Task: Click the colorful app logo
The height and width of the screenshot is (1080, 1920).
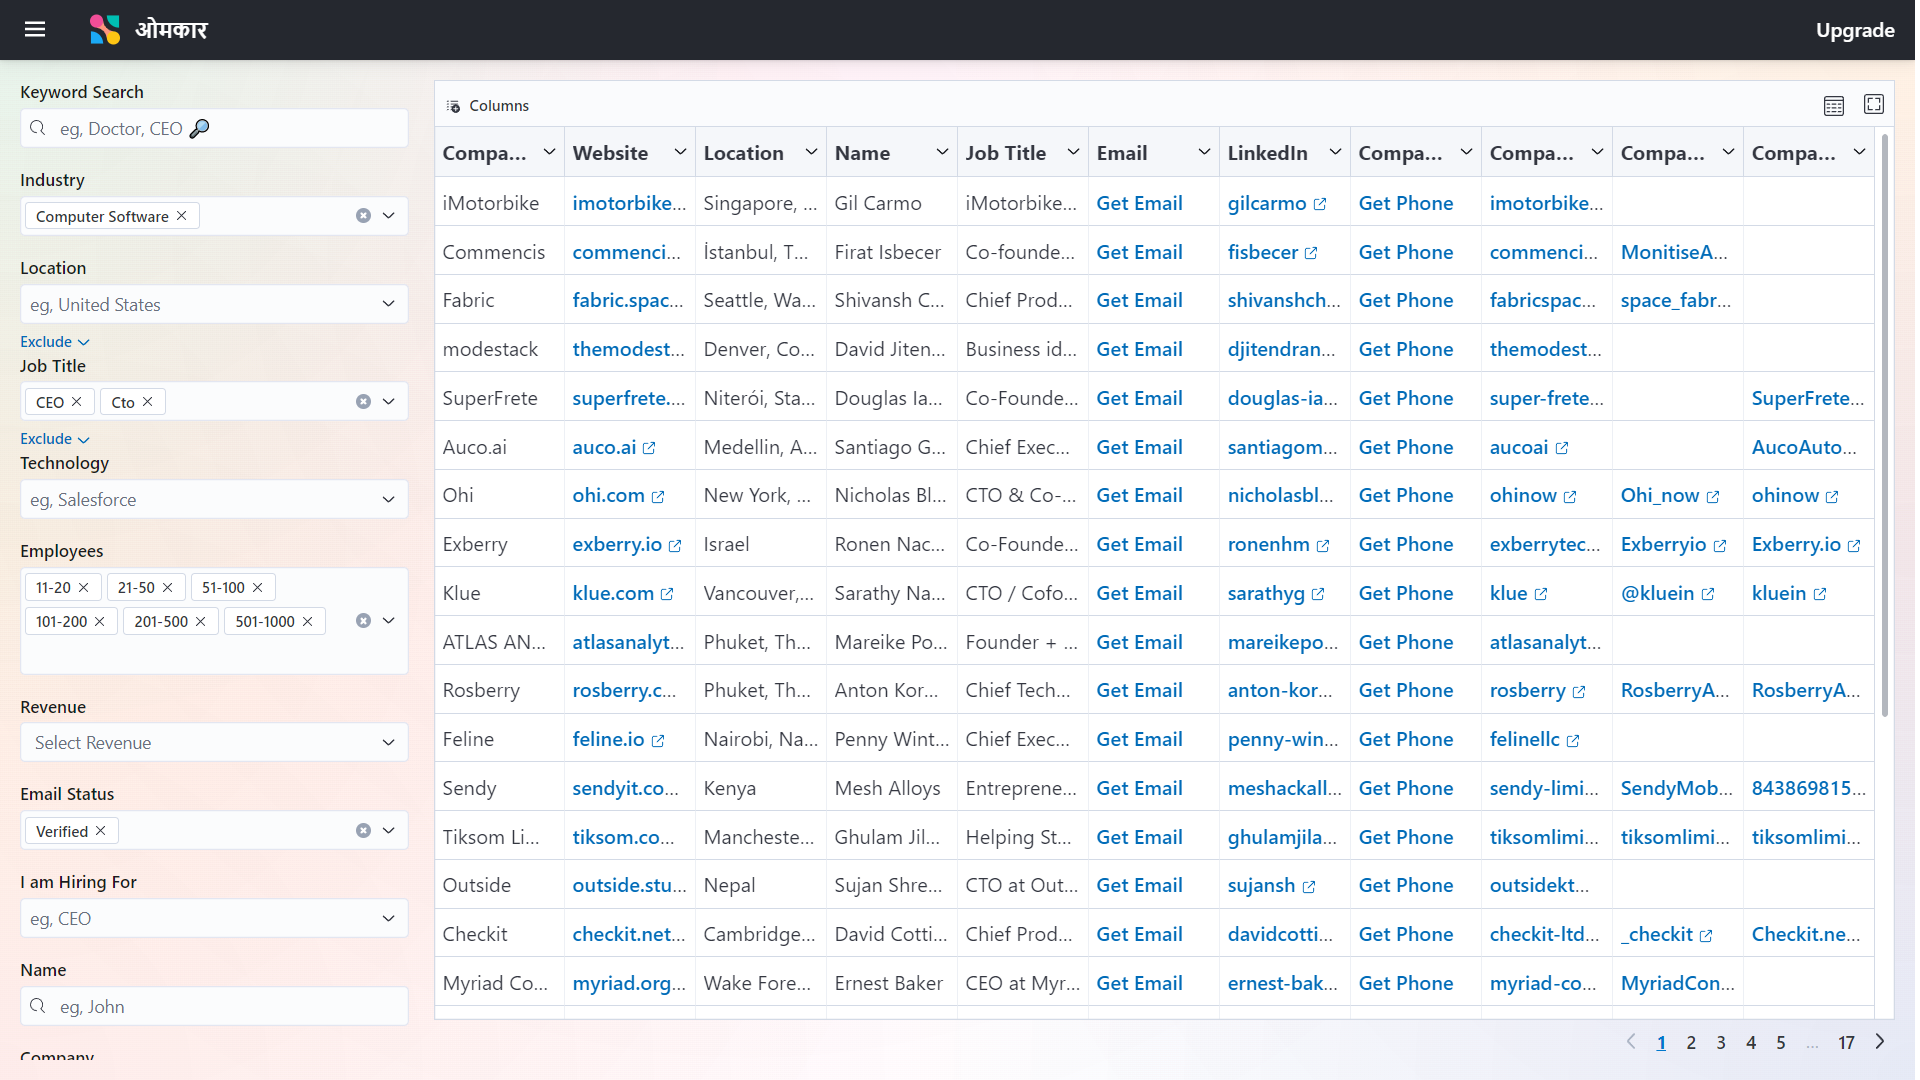Action: coord(104,29)
